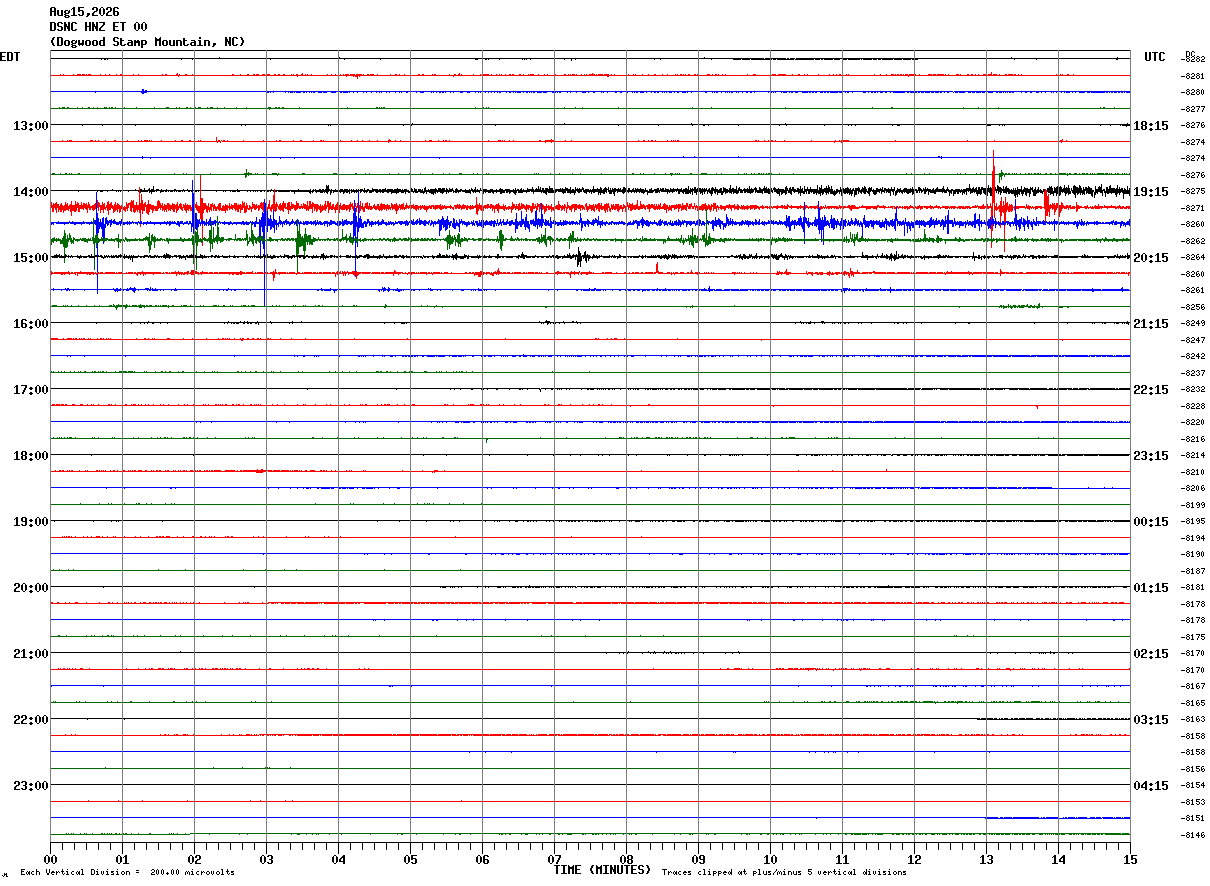1210x886 pixels.
Task: Click the "07" minute tick label
Action: pos(555,859)
